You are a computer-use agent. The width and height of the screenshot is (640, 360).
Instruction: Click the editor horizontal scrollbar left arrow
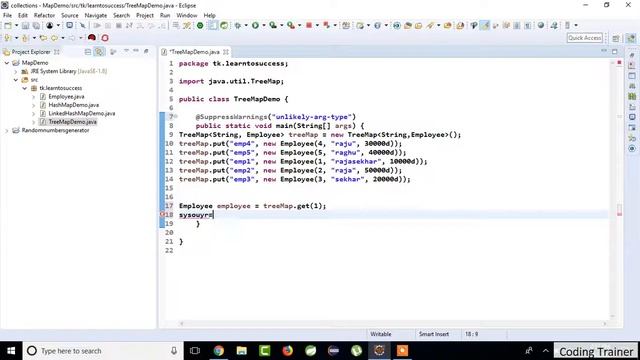coord(182,324)
